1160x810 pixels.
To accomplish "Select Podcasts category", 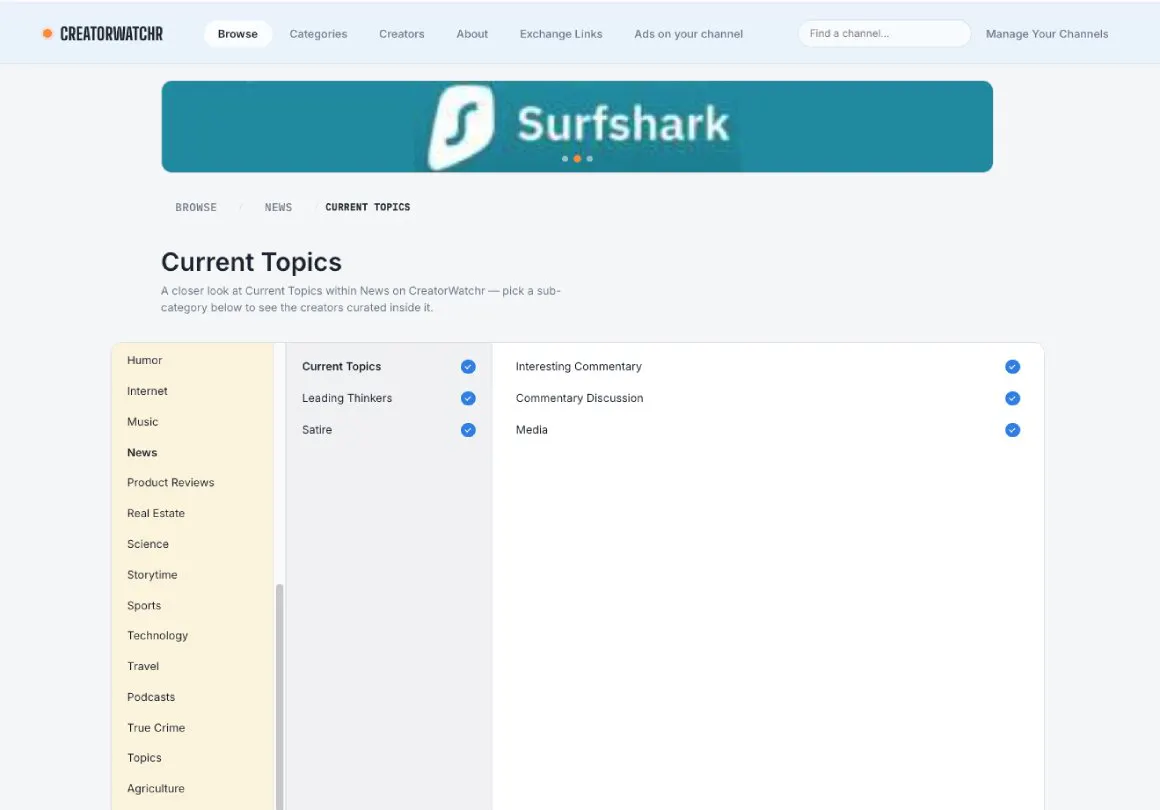I will point(151,697).
